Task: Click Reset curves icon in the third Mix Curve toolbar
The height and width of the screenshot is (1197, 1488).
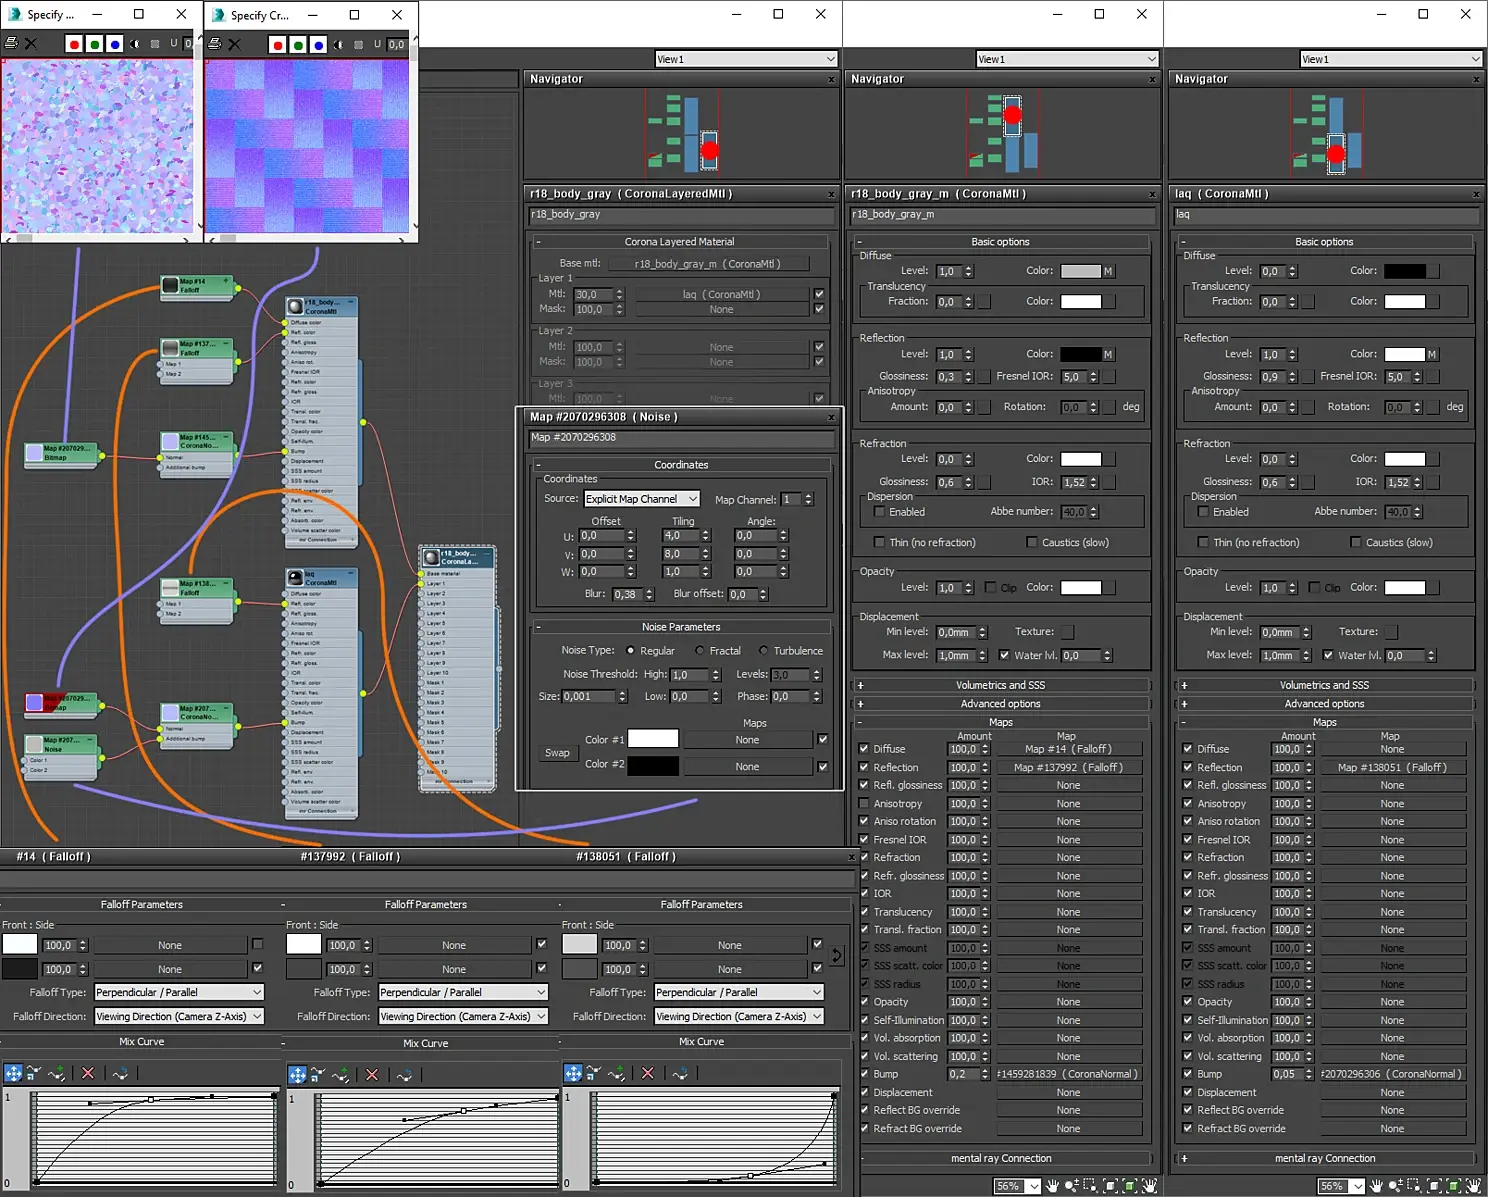Action: (680, 1073)
